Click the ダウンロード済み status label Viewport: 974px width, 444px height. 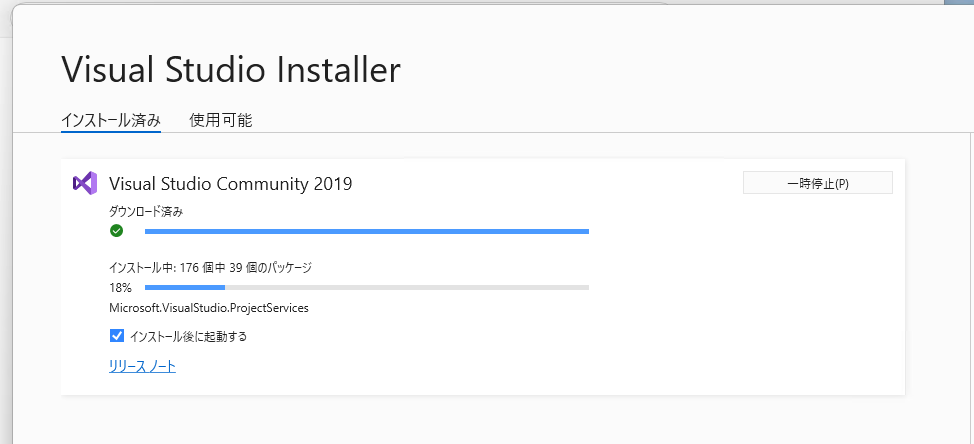[146, 211]
